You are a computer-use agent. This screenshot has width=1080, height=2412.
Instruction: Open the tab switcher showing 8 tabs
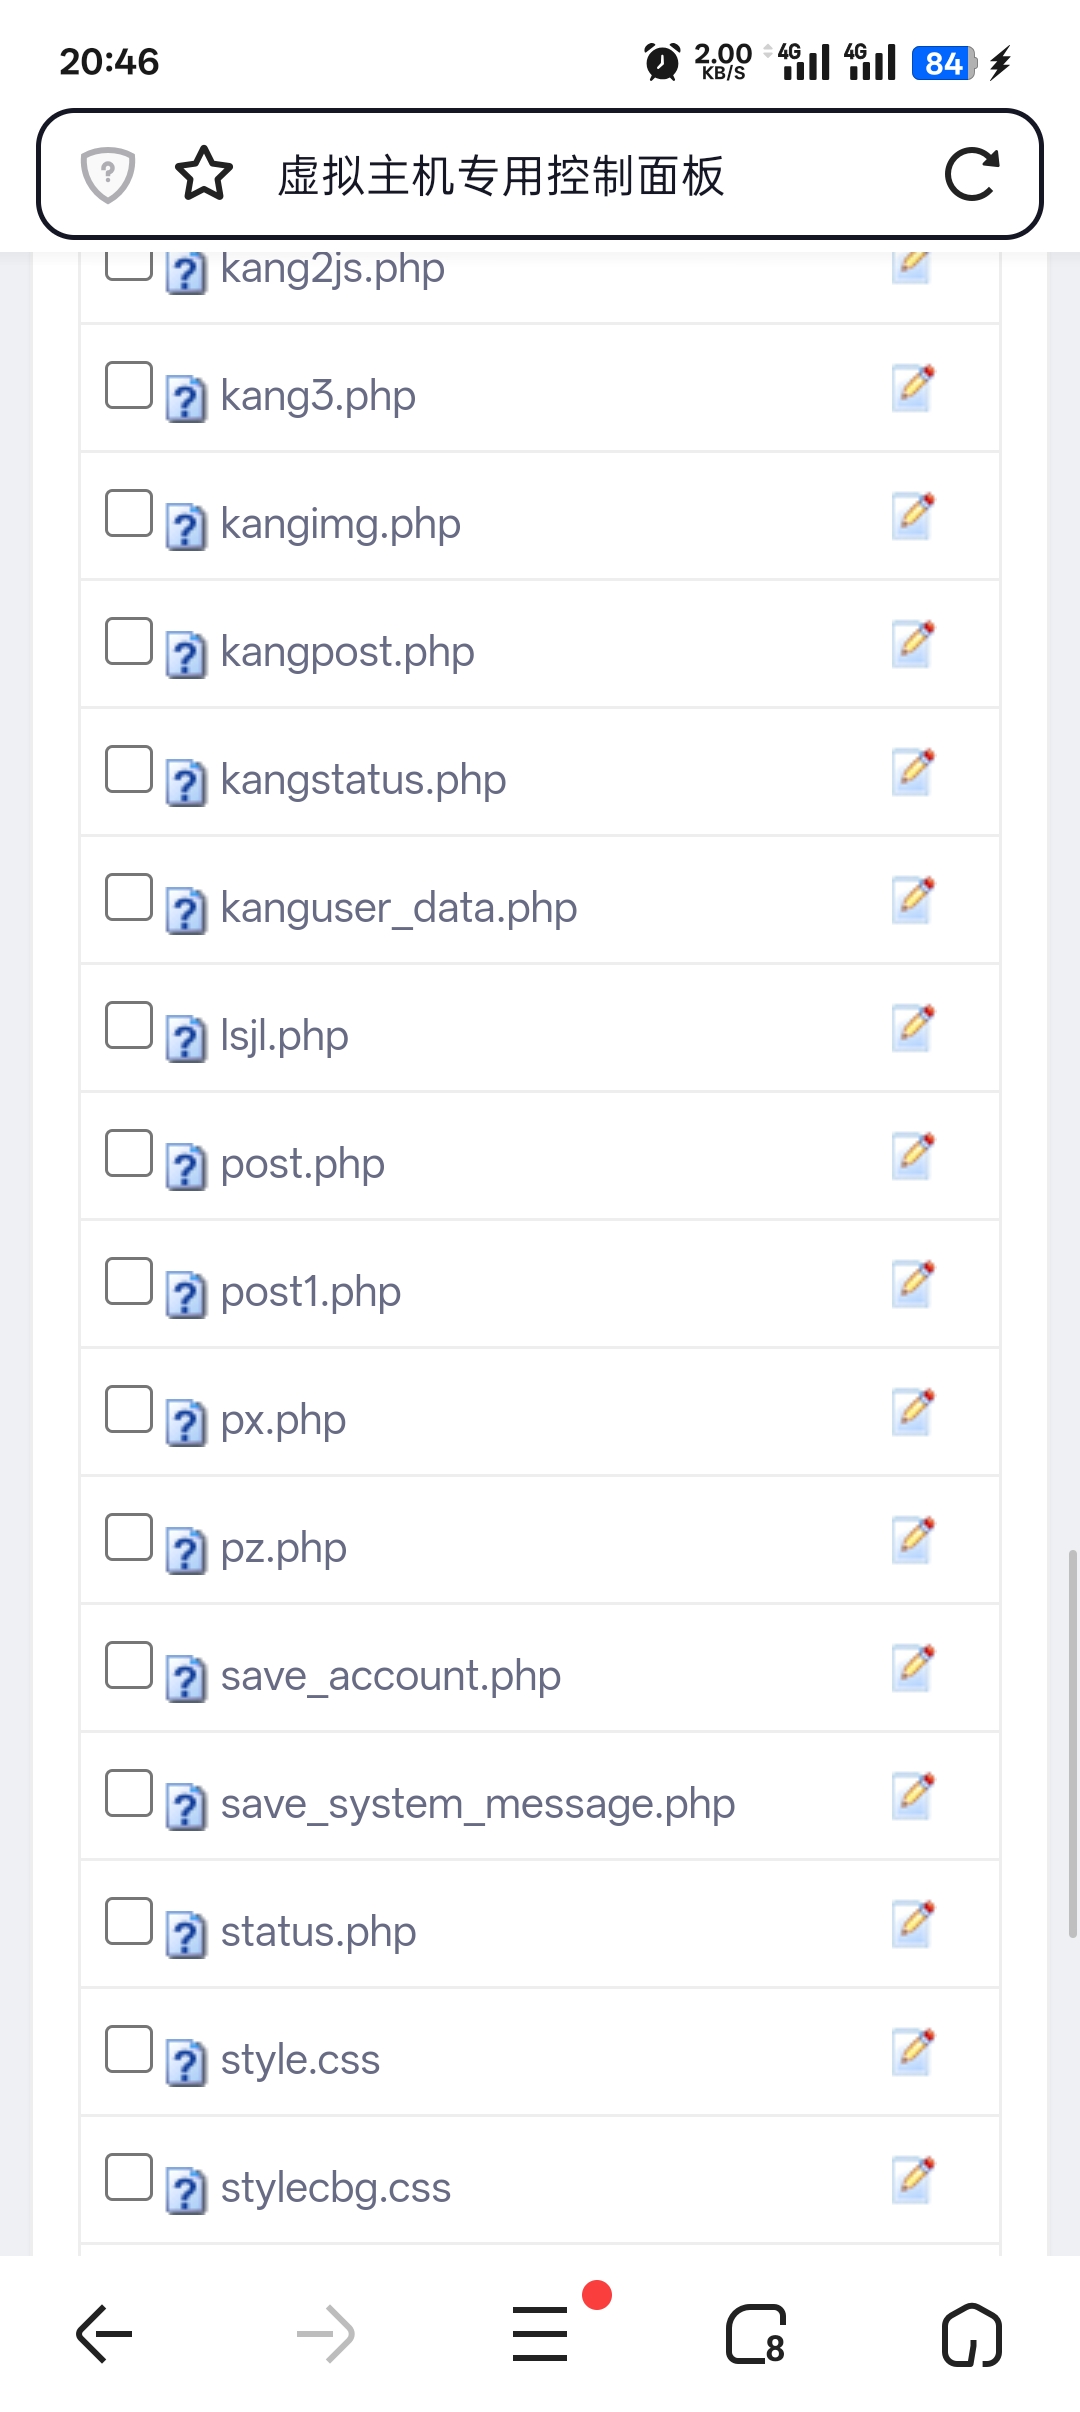click(x=756, y=2335)
